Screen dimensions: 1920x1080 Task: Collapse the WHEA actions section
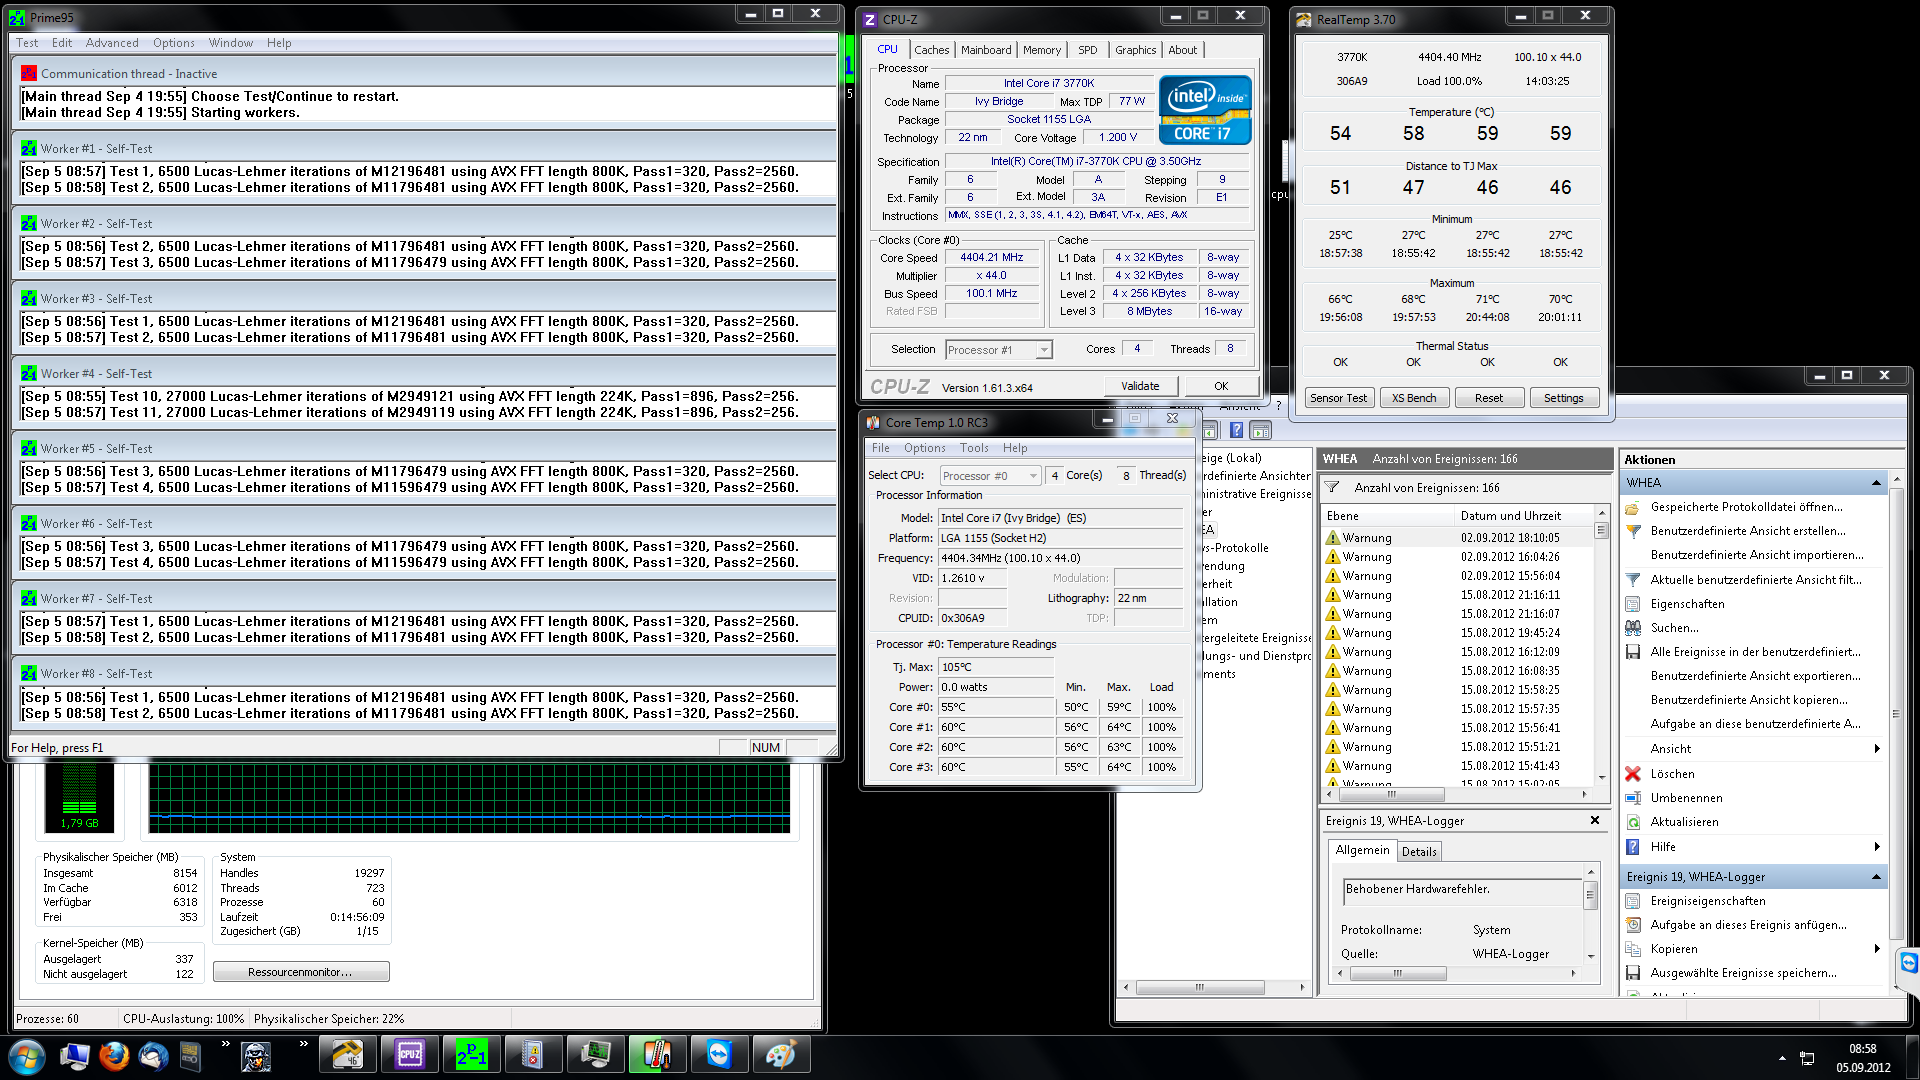pos(1876,483)
